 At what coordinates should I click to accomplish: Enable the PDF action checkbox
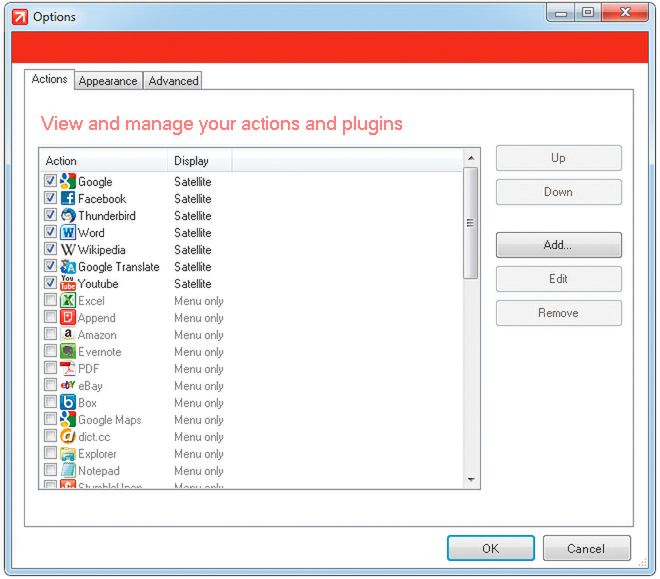click(x=50, y=368)
